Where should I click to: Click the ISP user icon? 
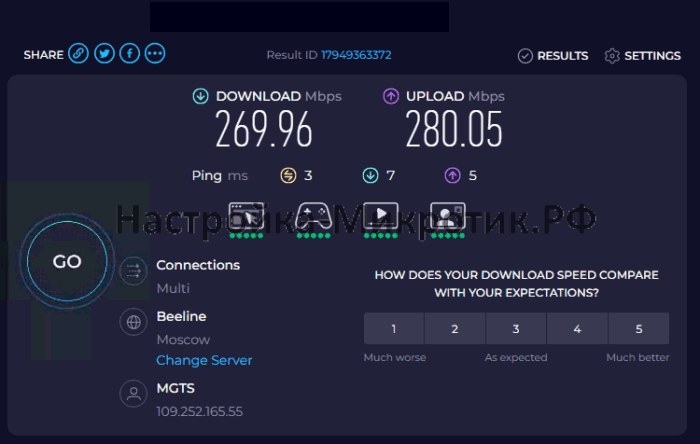pyautogui.click(x=133, y=394)
